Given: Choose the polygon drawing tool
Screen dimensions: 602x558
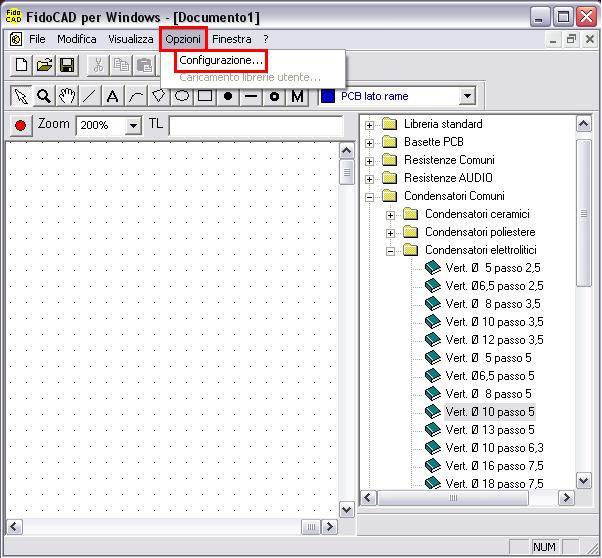Looking at the screenshot, I should [159, 96].
